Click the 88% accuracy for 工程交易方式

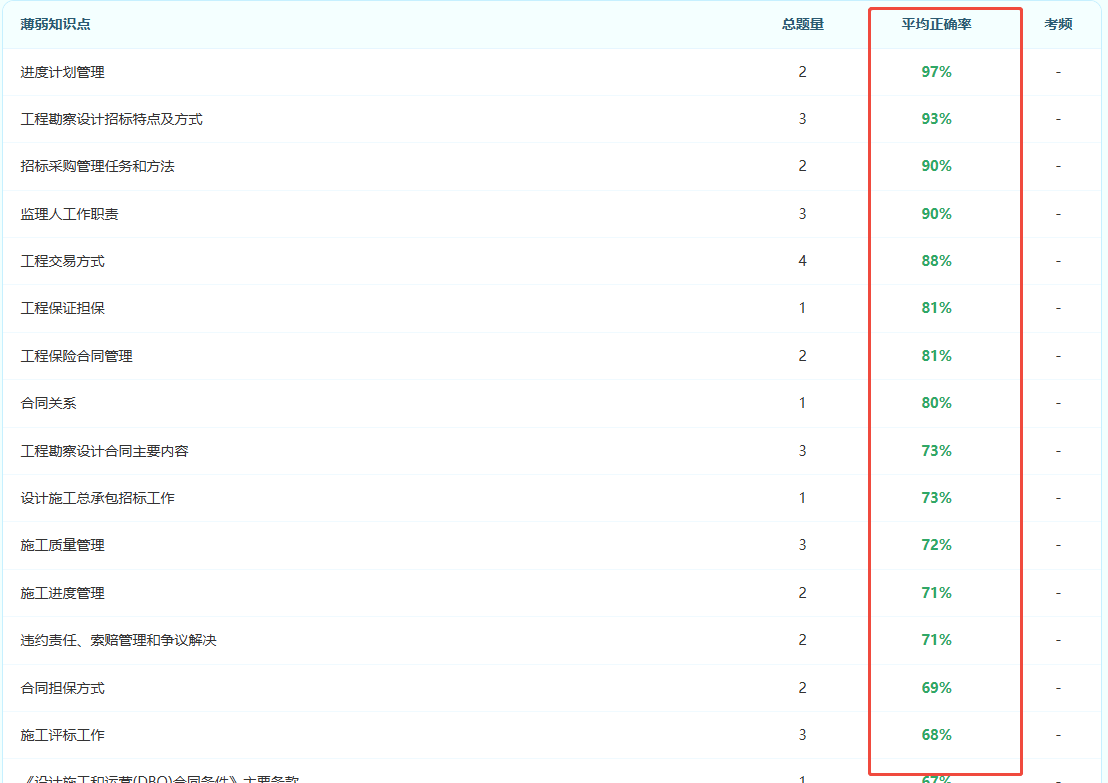(936, 261)
